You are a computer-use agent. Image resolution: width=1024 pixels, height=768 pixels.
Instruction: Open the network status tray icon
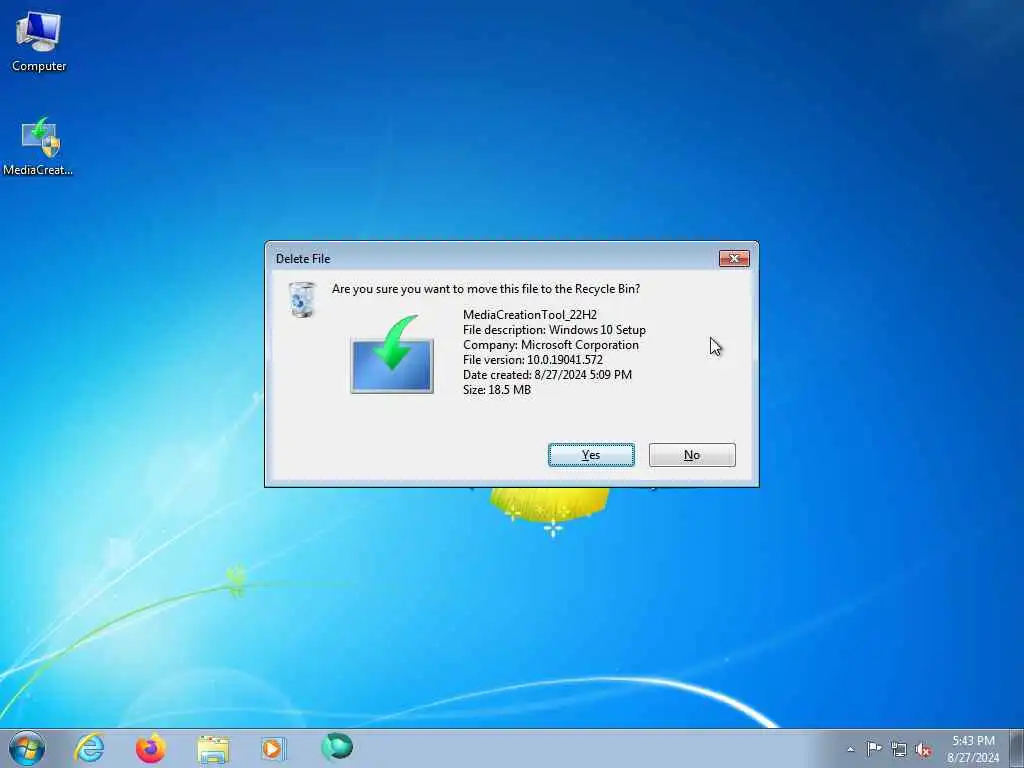(x=899, y=750)
